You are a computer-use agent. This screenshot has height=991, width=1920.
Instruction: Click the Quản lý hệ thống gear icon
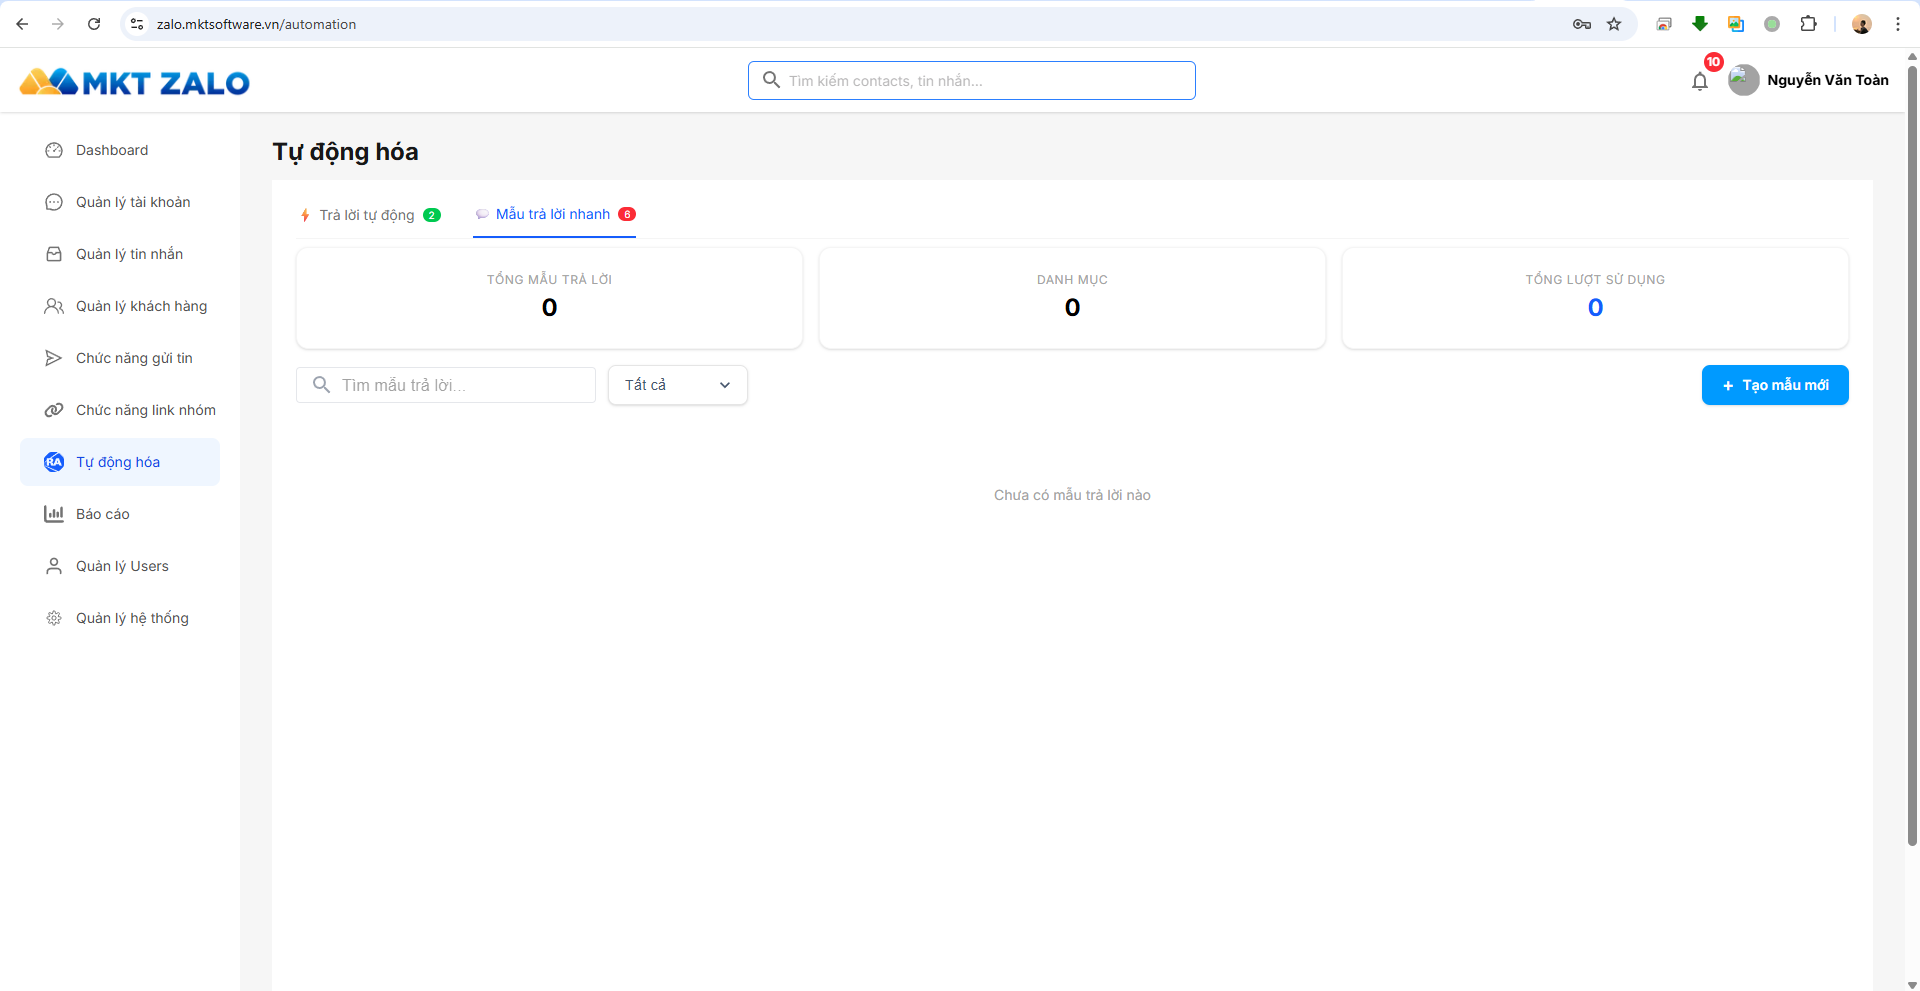point(54,618)
